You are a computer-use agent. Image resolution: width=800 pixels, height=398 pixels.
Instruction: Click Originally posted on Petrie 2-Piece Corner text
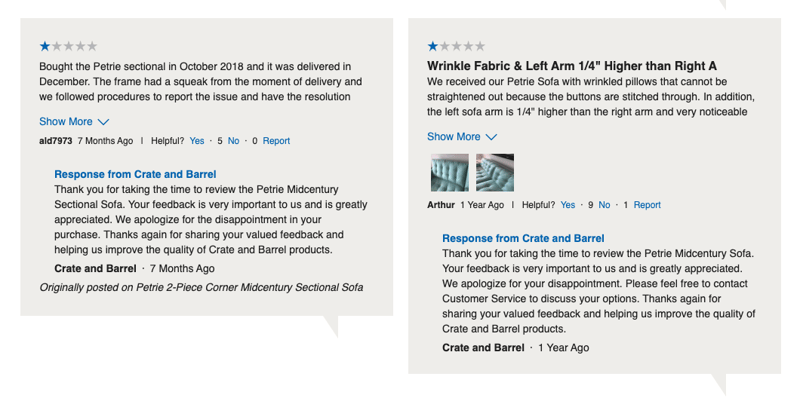202,288
